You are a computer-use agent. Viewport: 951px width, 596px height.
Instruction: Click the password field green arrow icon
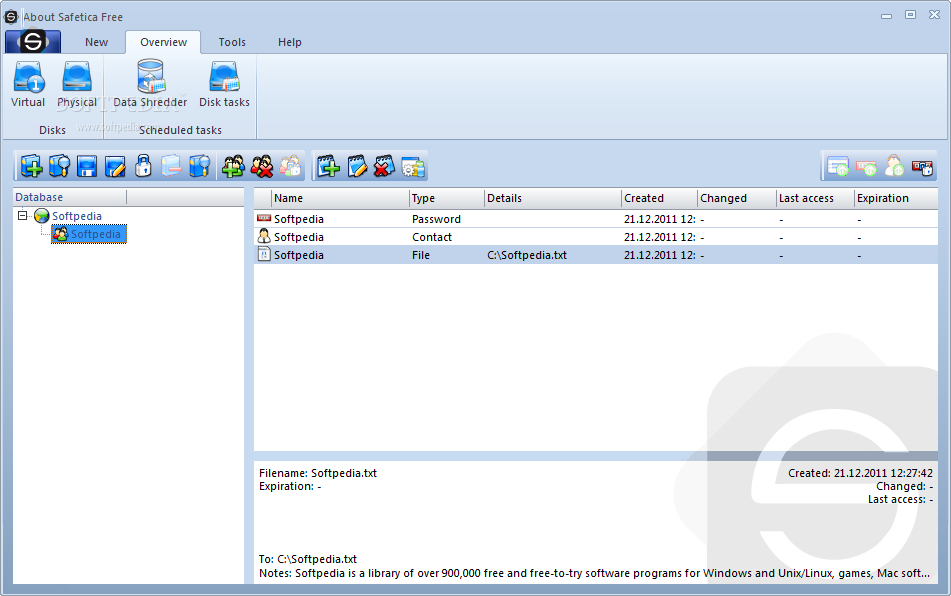[x=866, y=166]
